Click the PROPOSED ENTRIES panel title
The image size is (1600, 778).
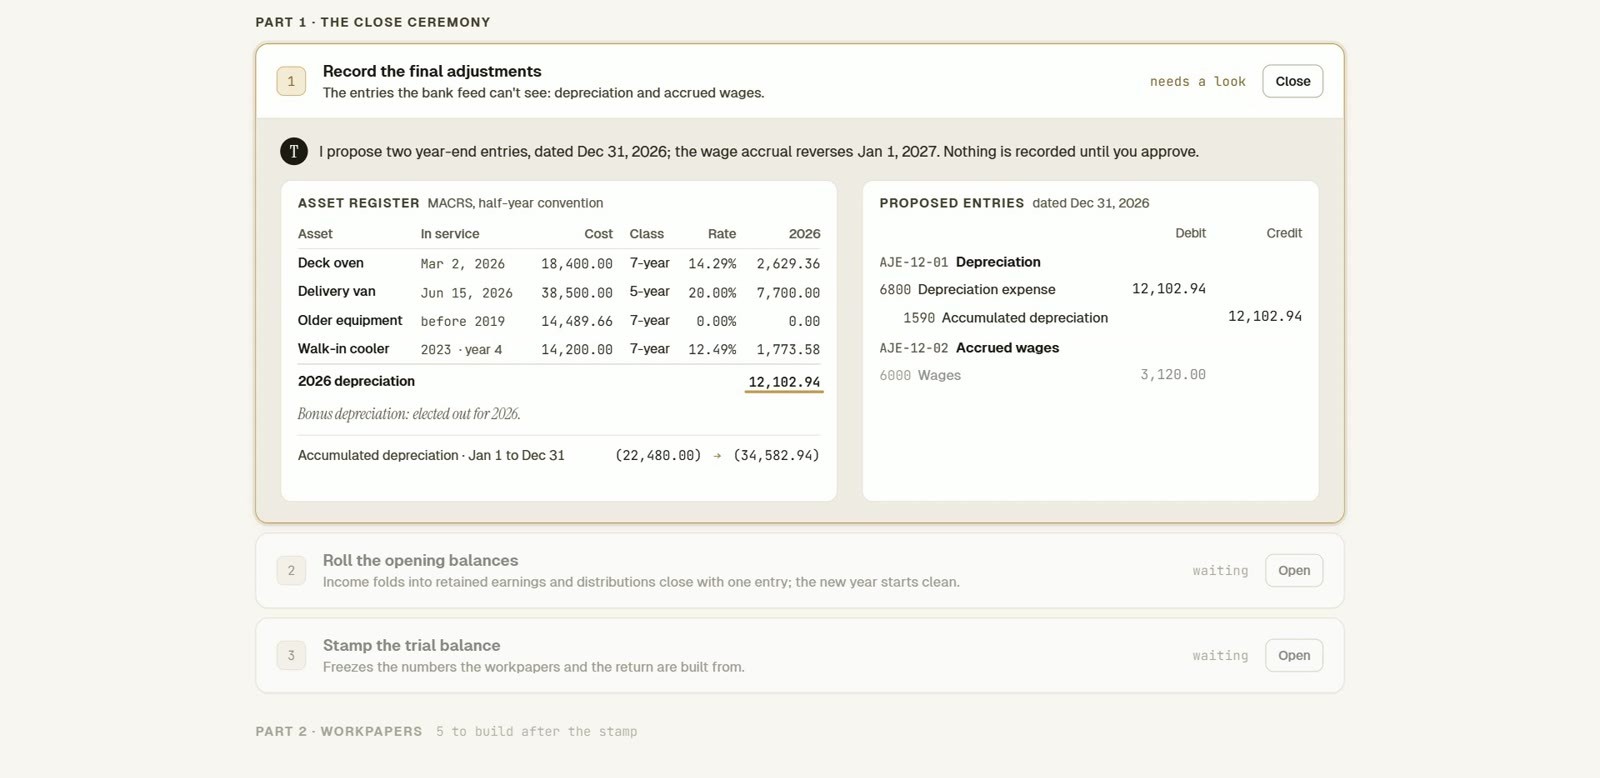951,203
